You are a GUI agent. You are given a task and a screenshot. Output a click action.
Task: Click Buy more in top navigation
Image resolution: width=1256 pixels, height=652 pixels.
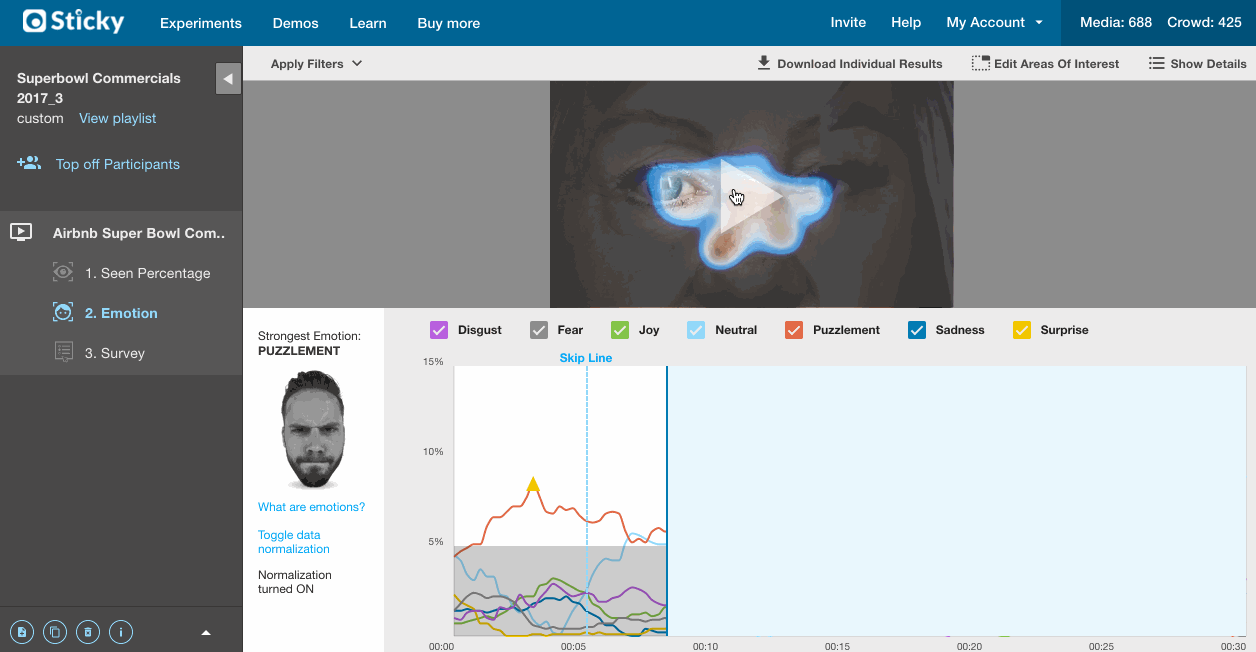pos(449,23)
